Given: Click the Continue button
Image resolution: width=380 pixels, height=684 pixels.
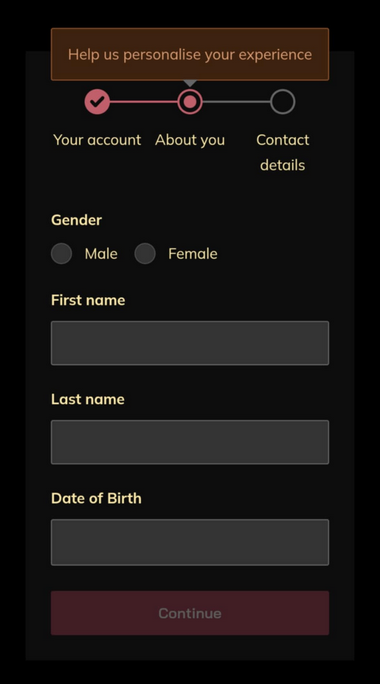Looking at the screenshot, I should pos(190,613).
